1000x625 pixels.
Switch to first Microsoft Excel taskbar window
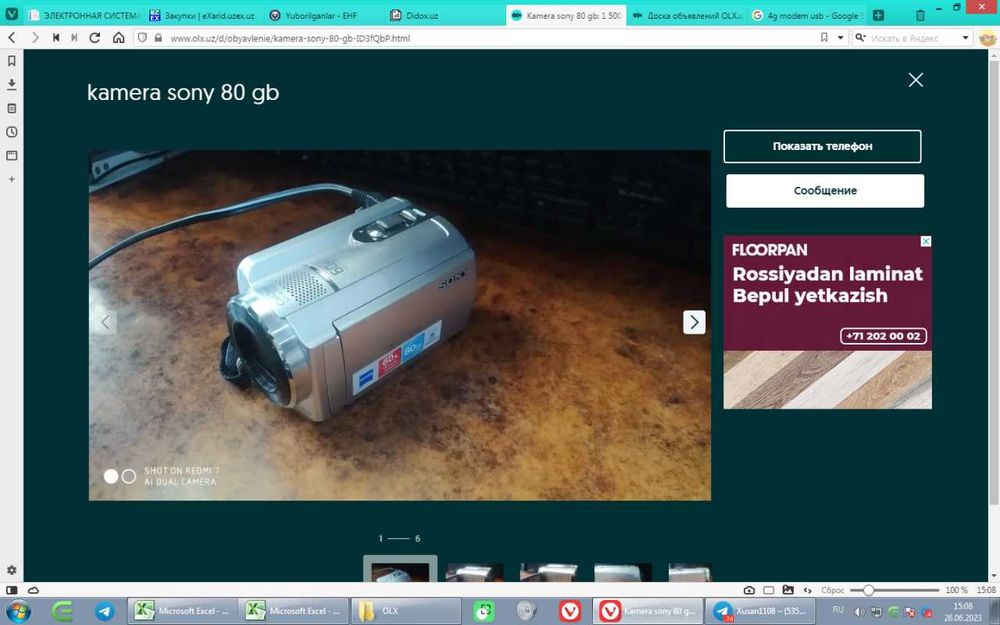[x=182, y=611]
